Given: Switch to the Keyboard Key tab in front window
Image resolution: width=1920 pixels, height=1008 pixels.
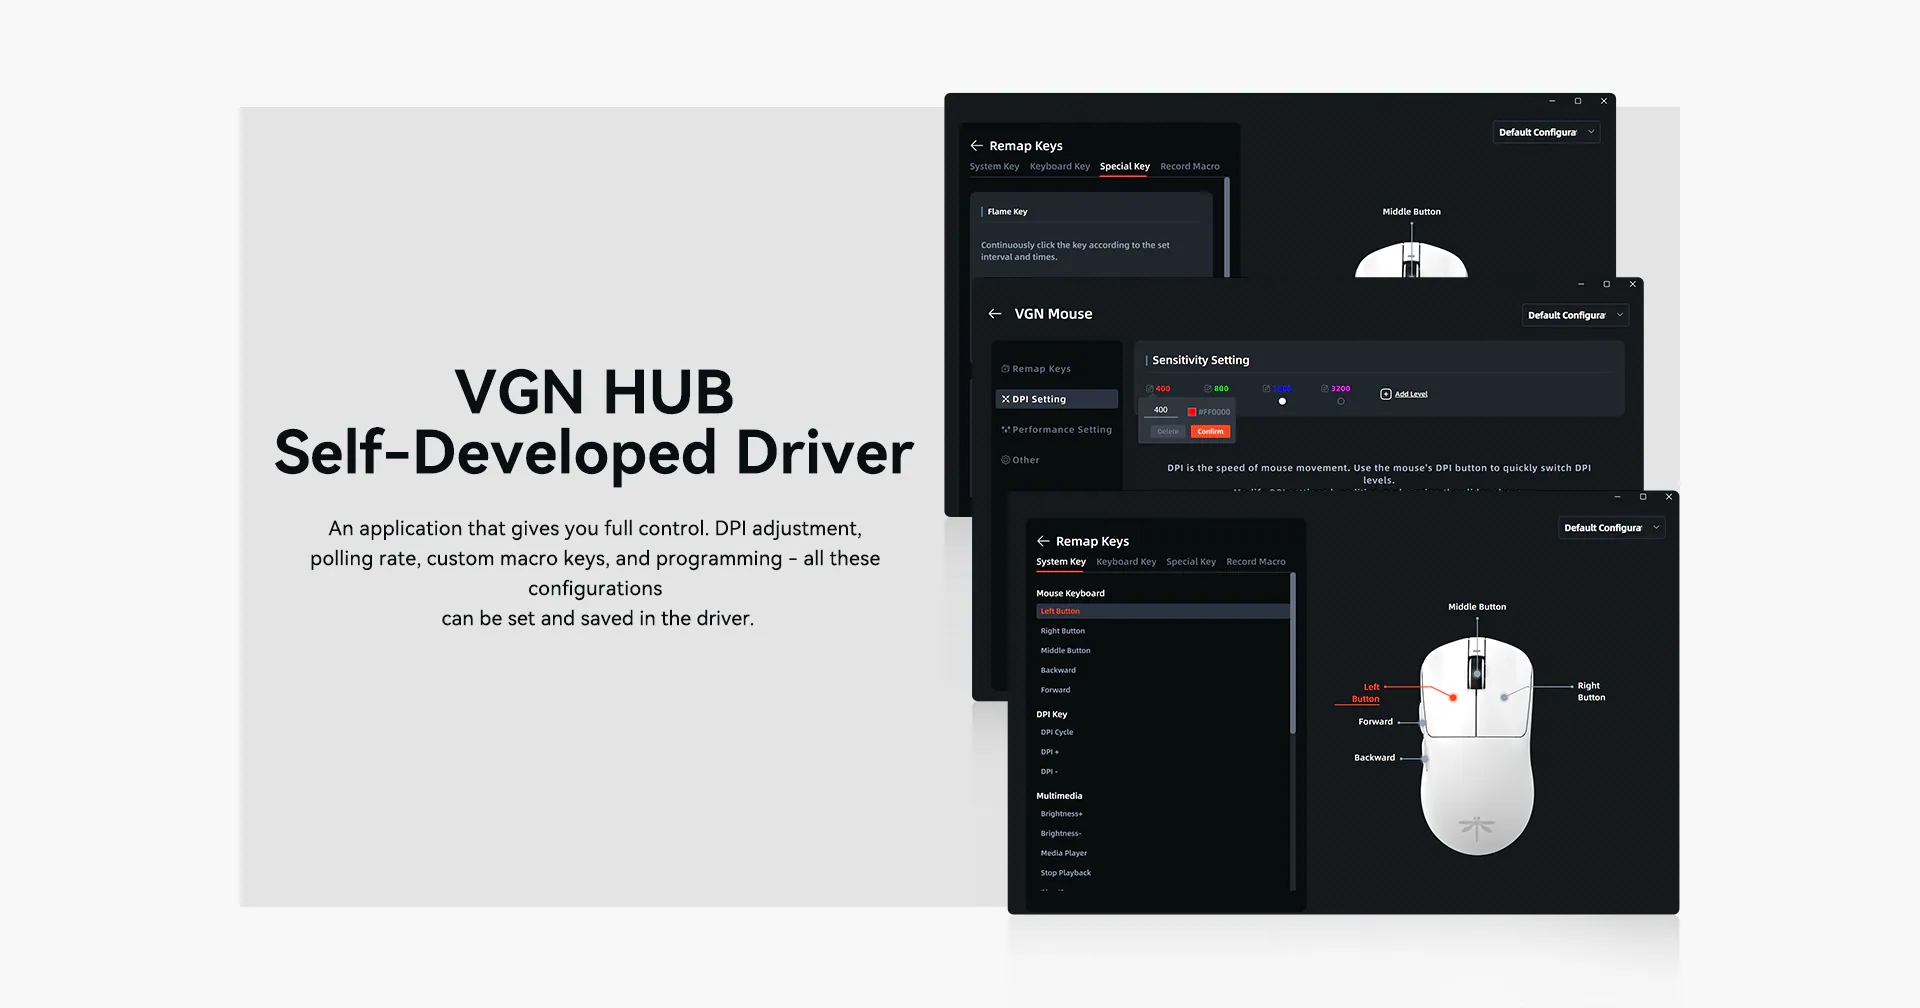Looking at the screenshot, I should [1126, 562].
